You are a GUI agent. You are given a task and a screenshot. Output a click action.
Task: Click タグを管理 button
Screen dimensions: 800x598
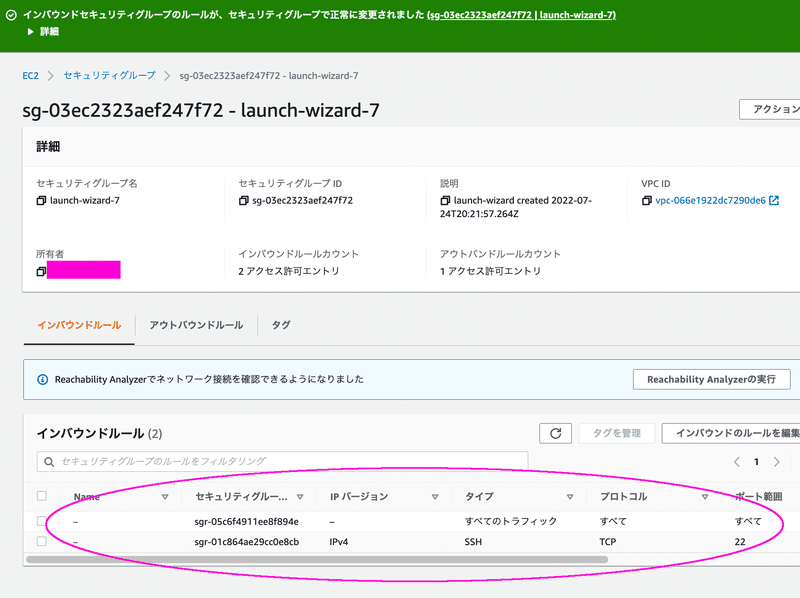pyautogui.click(x=616, y=434)
